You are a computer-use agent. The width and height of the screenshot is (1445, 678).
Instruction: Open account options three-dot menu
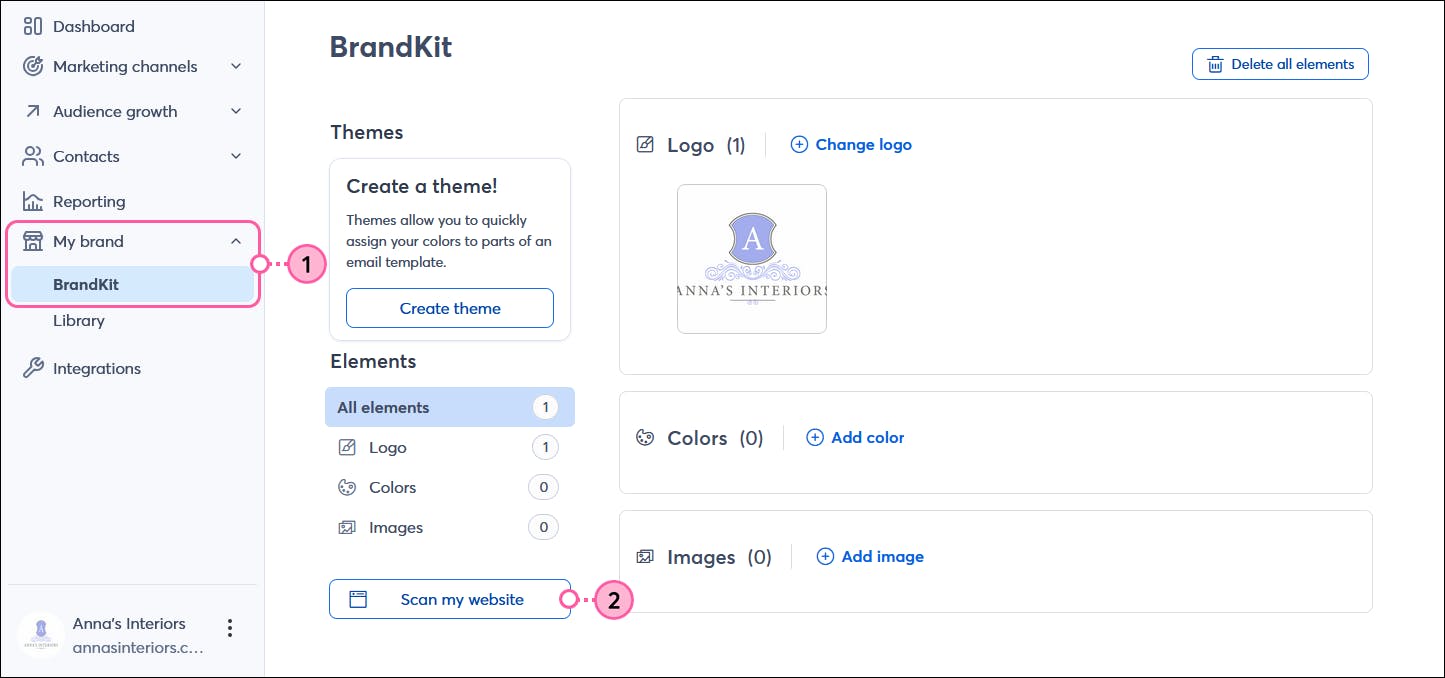(230, 628)
